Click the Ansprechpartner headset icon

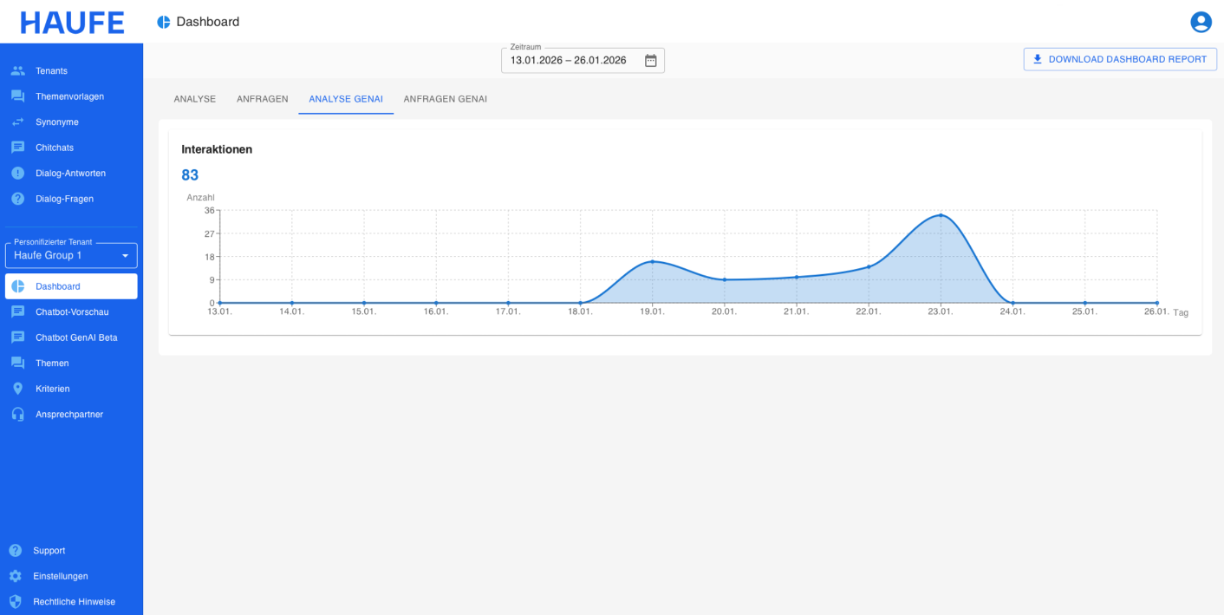[x=17, y=414]
